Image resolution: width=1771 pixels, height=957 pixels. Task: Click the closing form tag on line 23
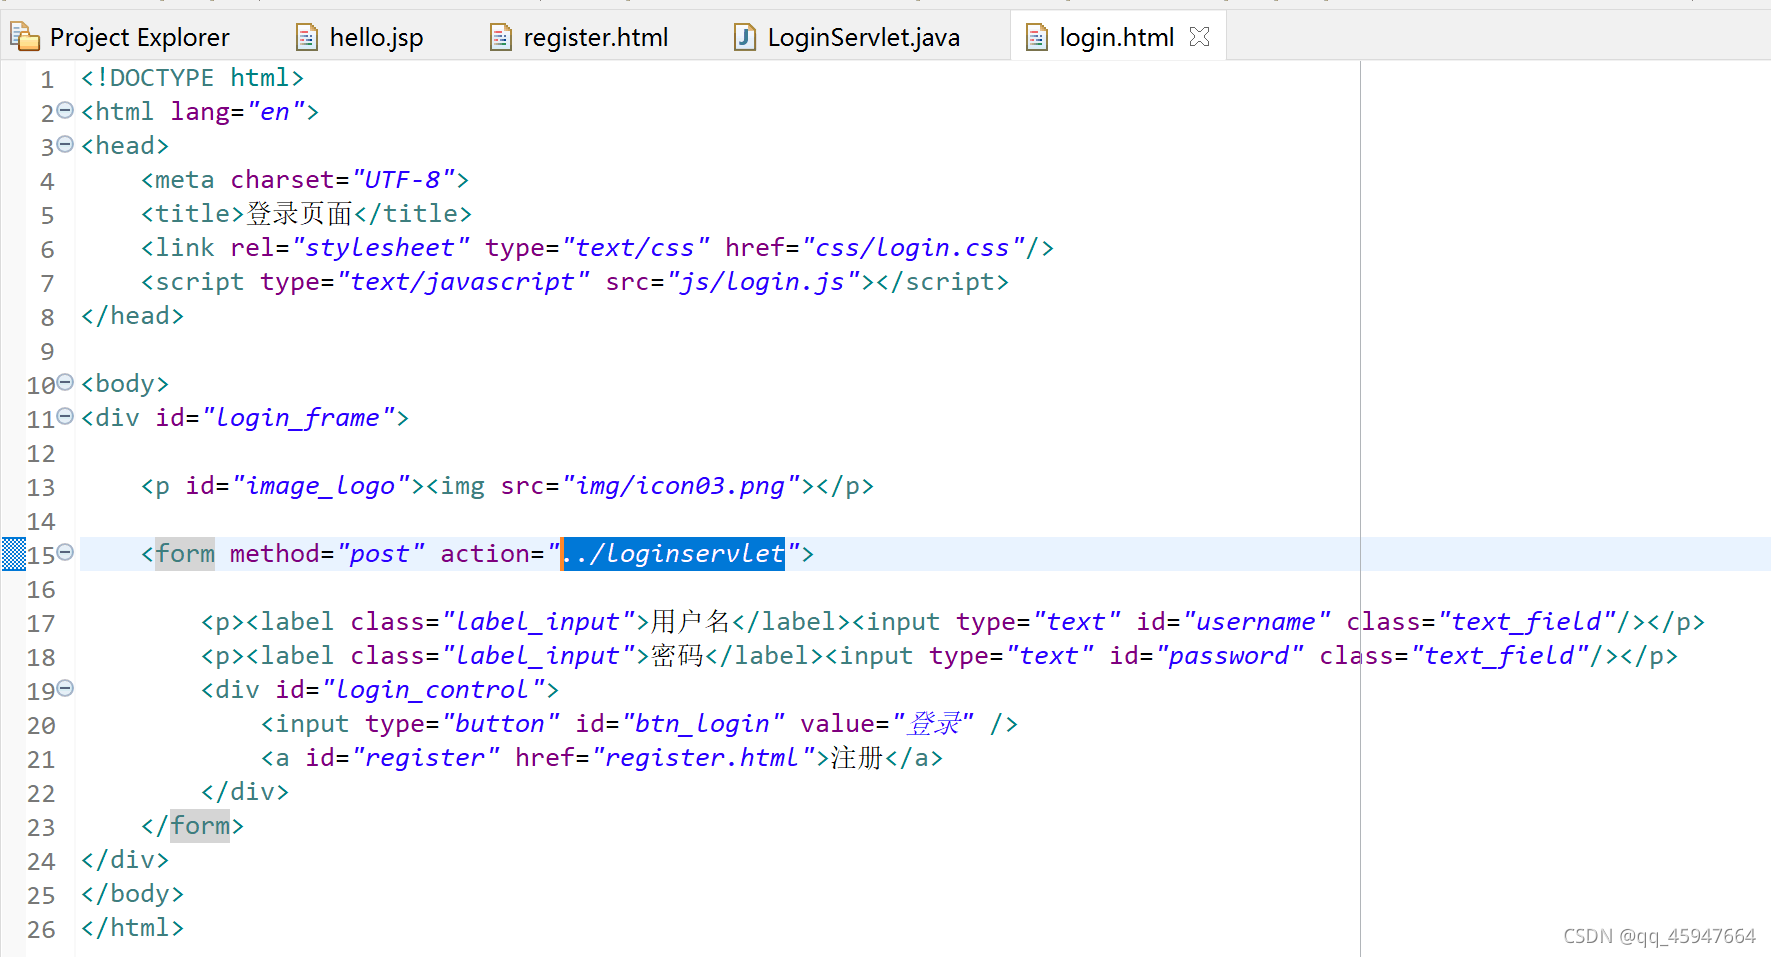point(192,826)
